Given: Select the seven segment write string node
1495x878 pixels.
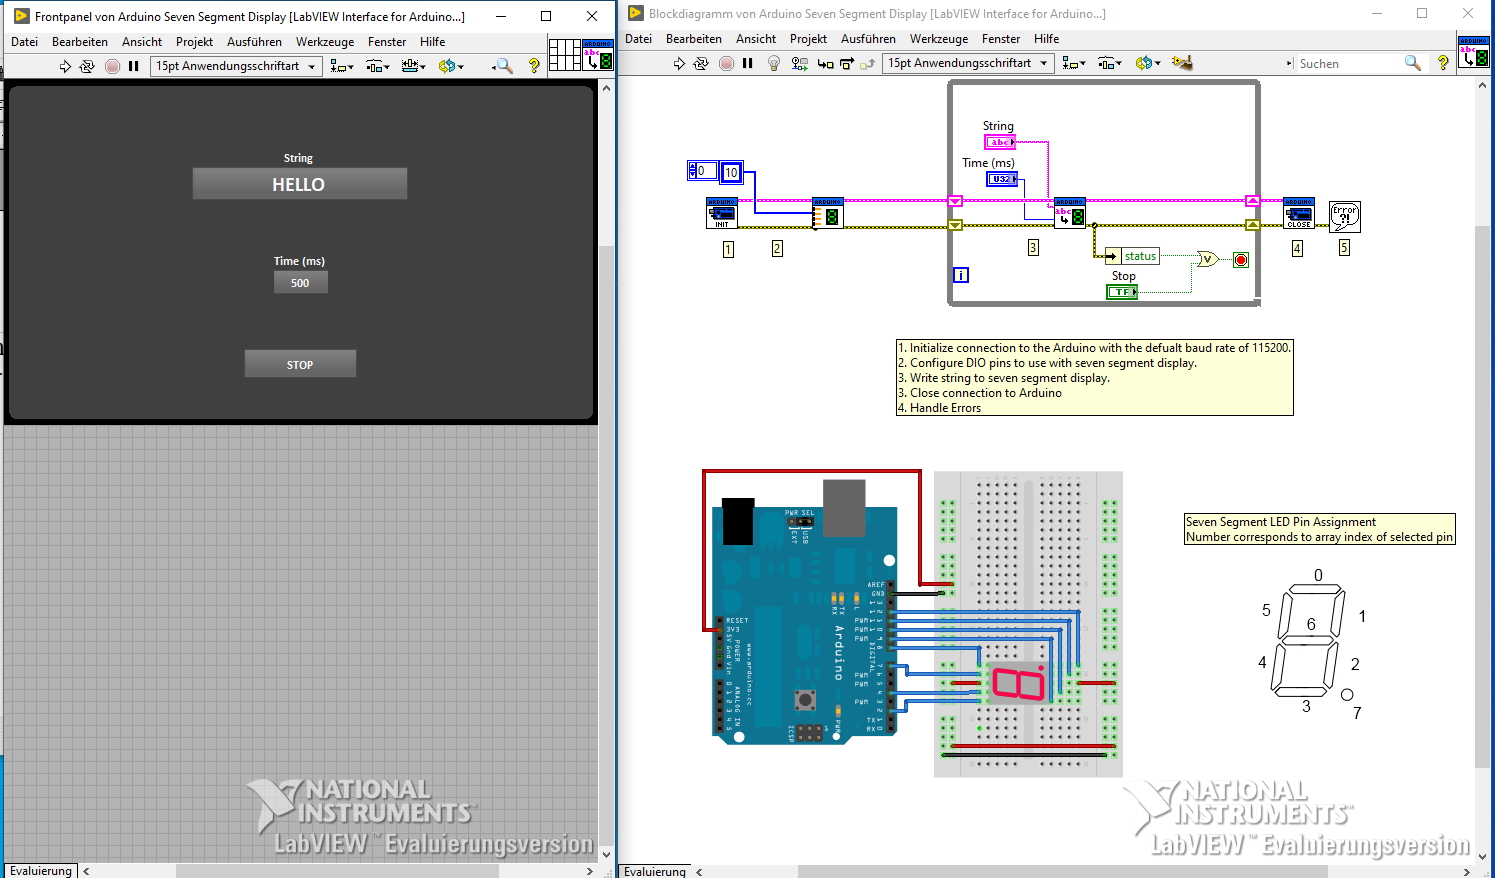Looking at the screenshot, I should (x=1069, y=213).
